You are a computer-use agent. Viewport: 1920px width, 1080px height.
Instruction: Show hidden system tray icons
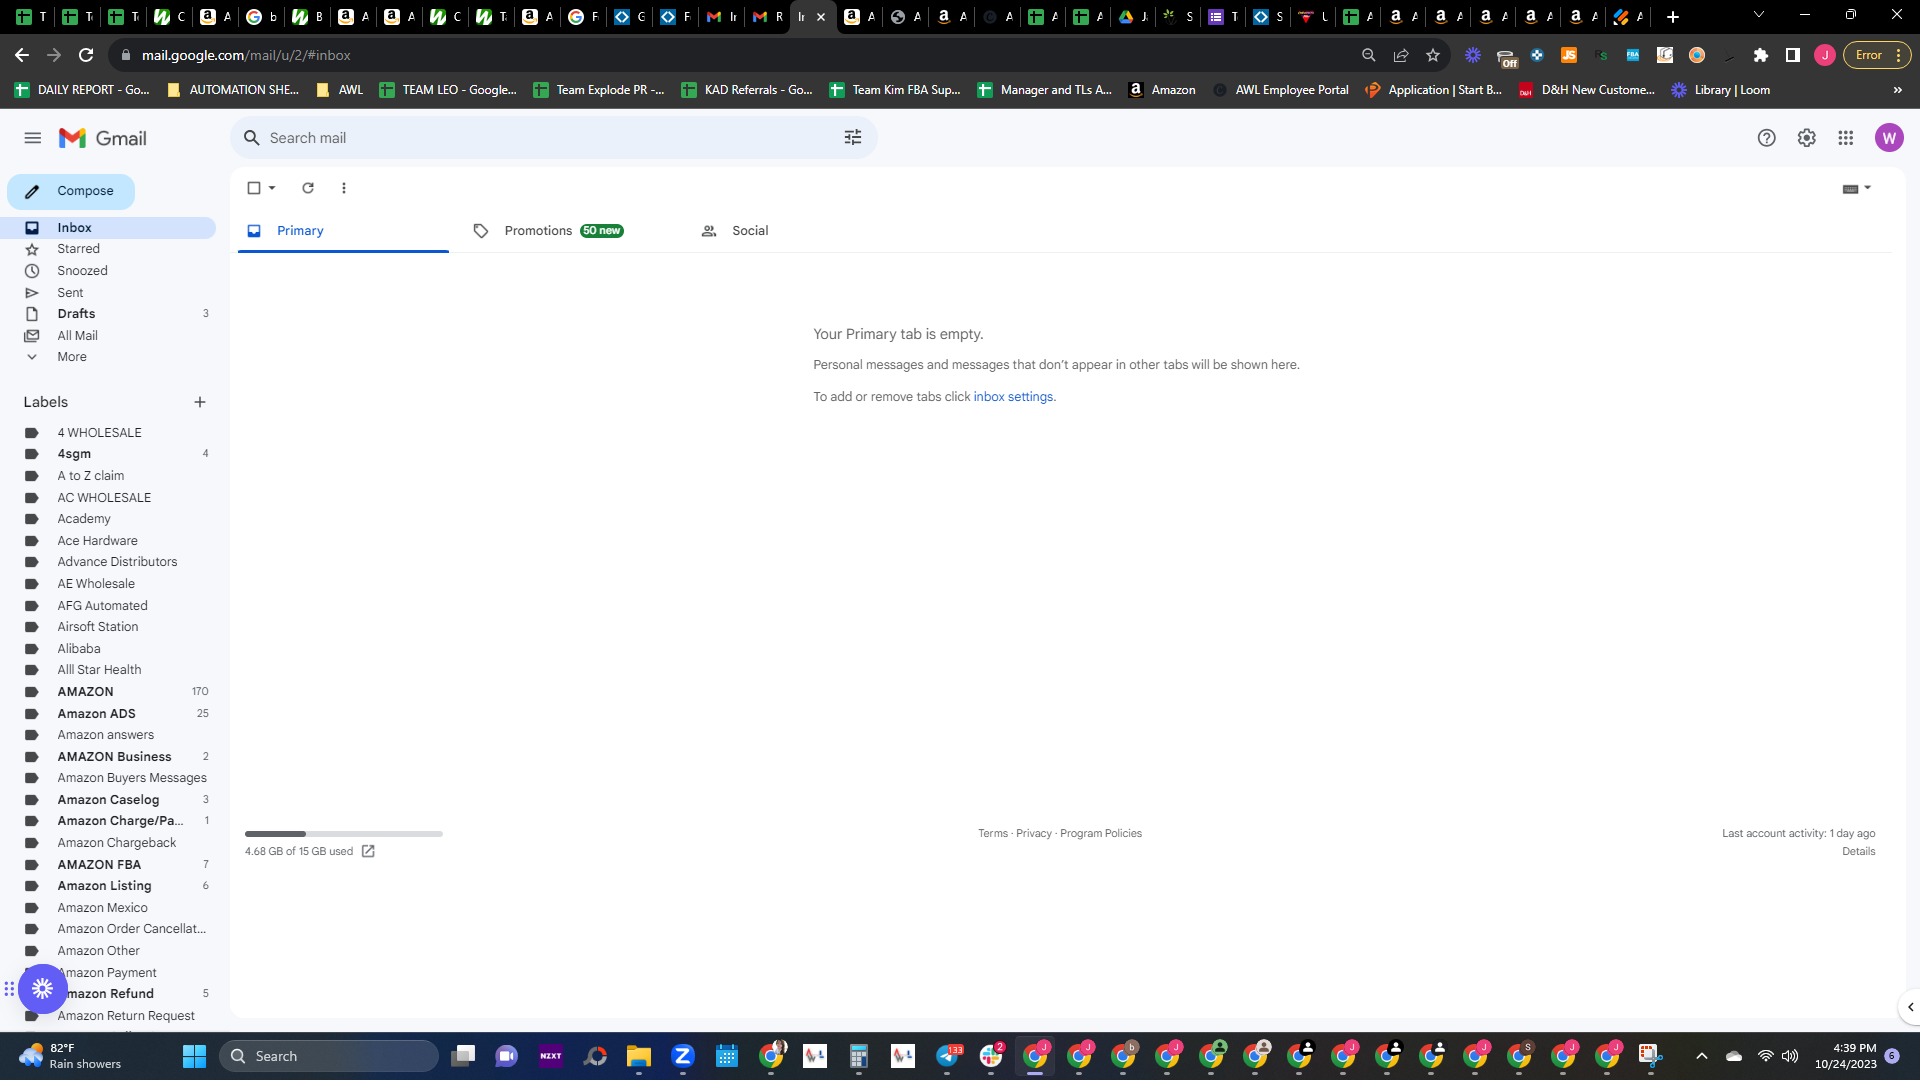click(x=1702, y=1056)
